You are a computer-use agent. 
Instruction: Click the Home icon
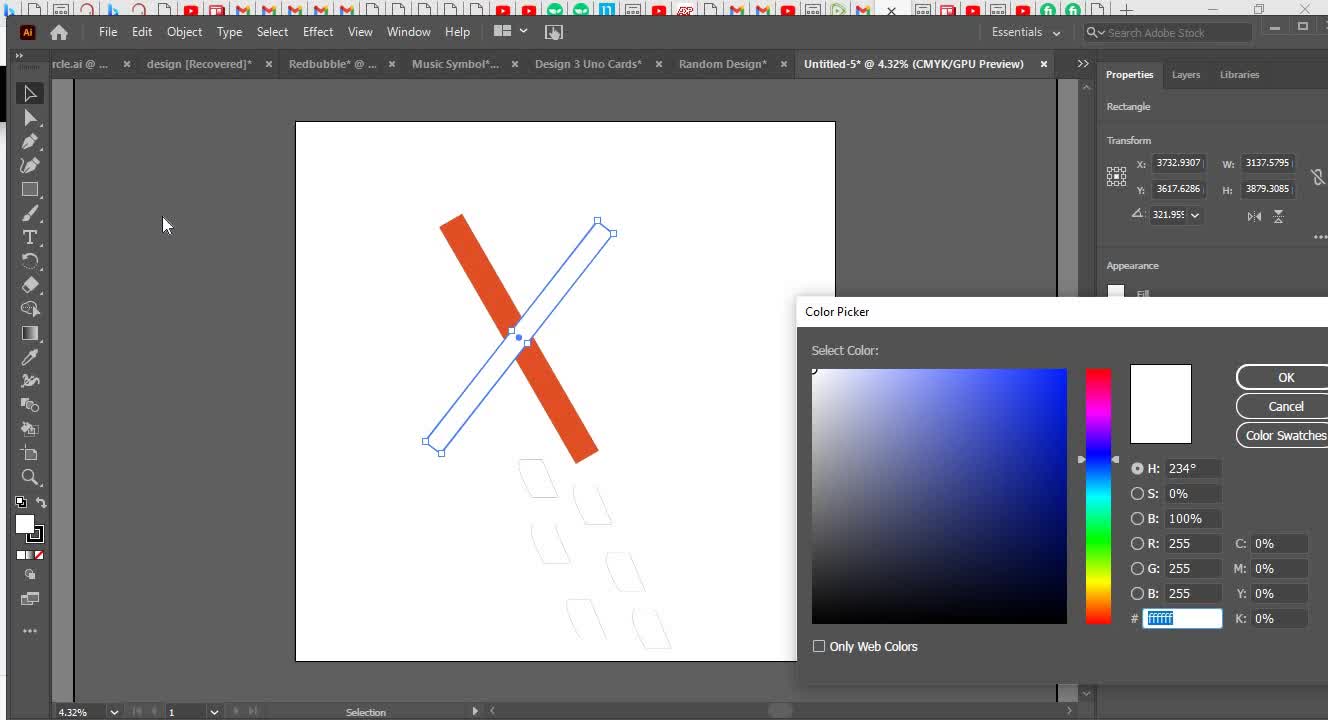(59, 32)
